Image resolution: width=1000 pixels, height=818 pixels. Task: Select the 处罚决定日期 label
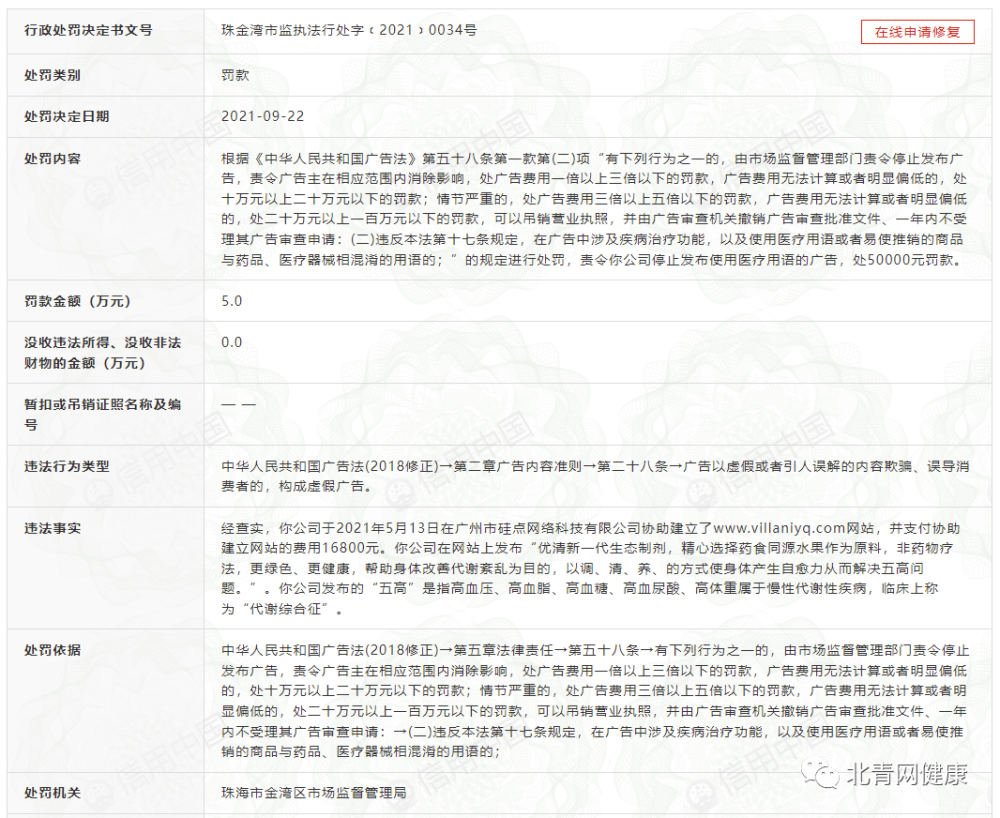pos(66,117)
